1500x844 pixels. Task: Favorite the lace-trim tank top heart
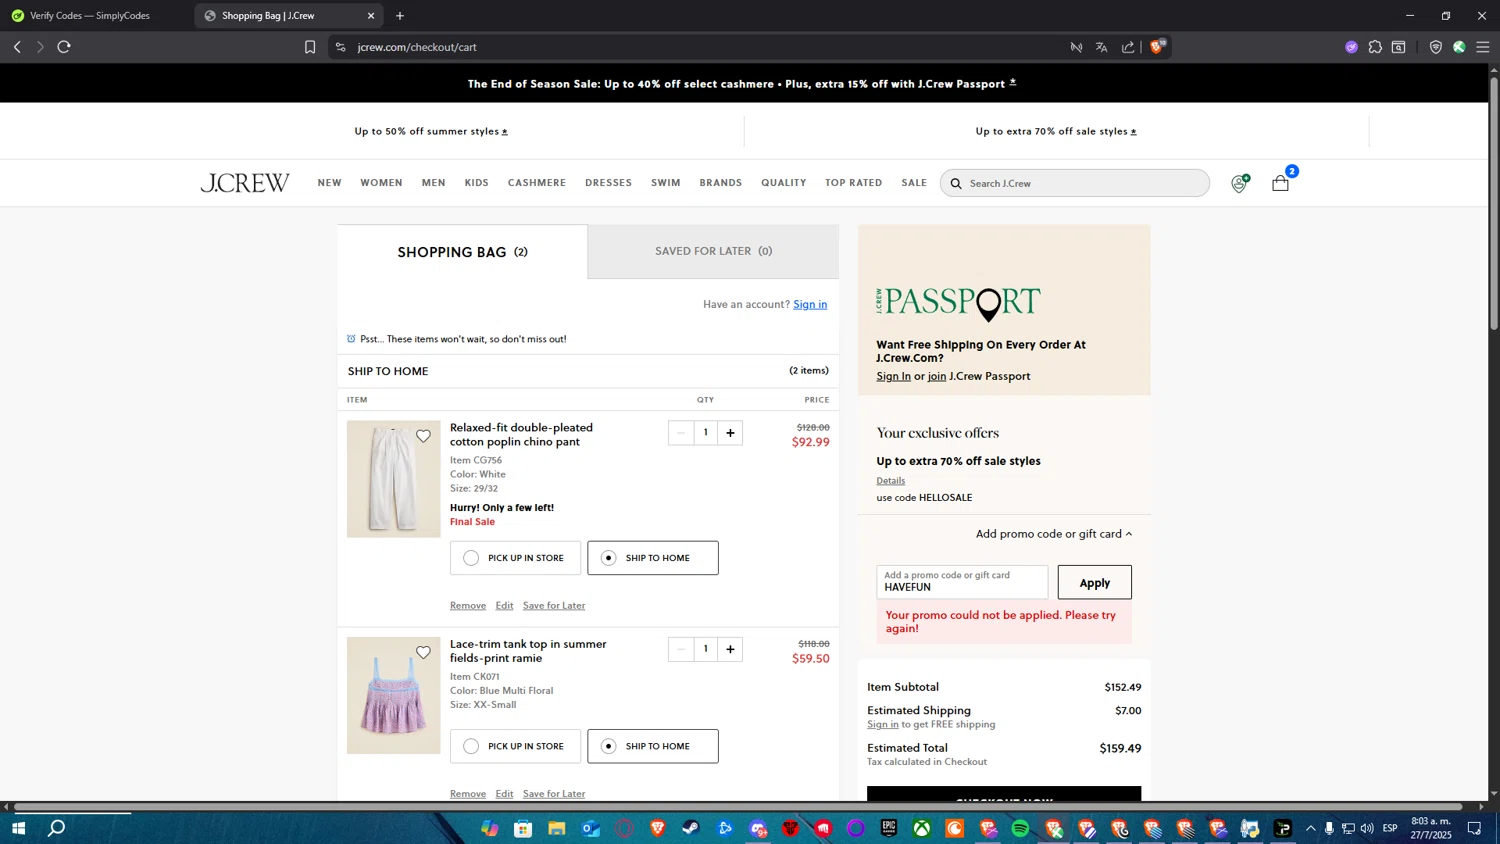tap(423, 652)
